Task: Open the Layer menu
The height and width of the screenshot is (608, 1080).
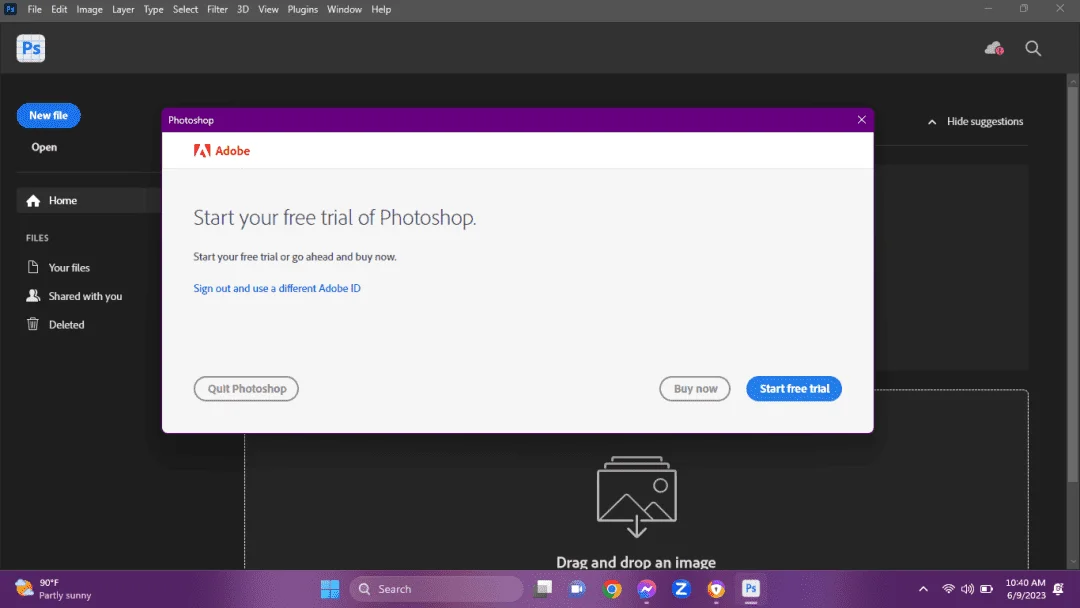Action: (123, 10)
